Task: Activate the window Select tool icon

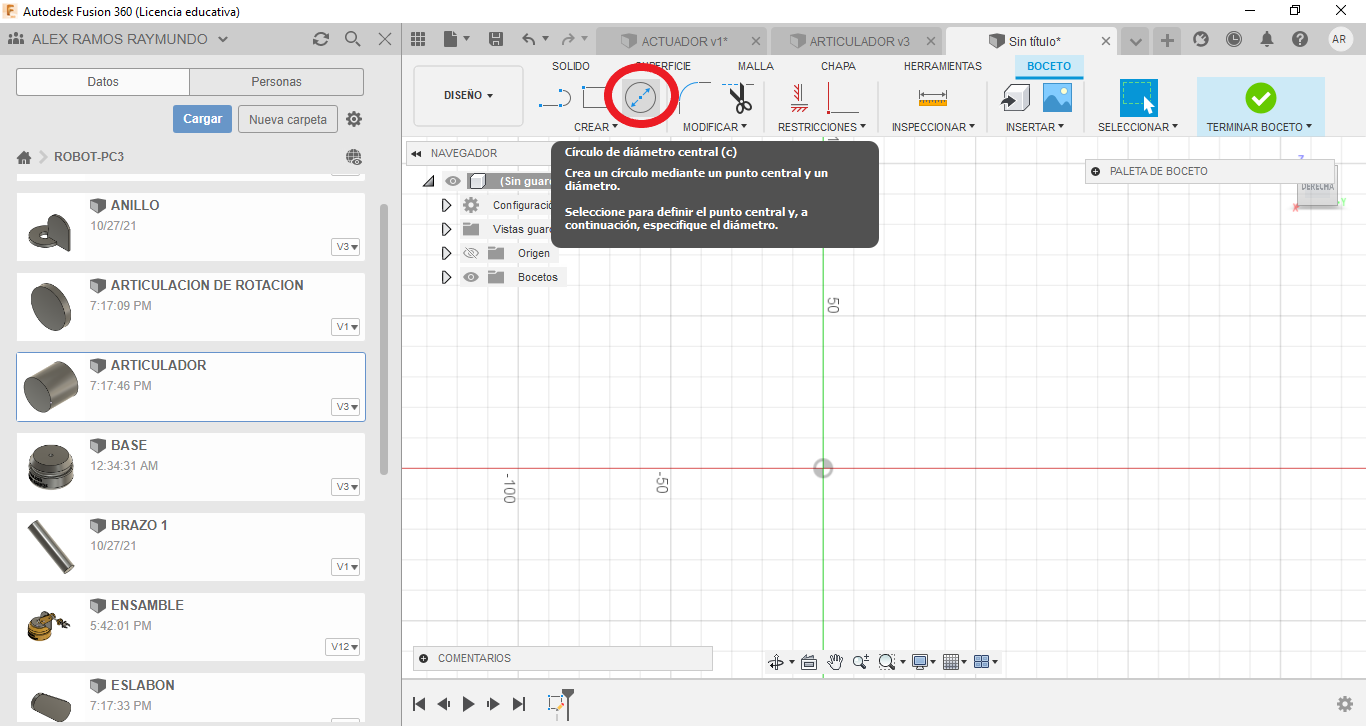Action: tap(1138, 98)
